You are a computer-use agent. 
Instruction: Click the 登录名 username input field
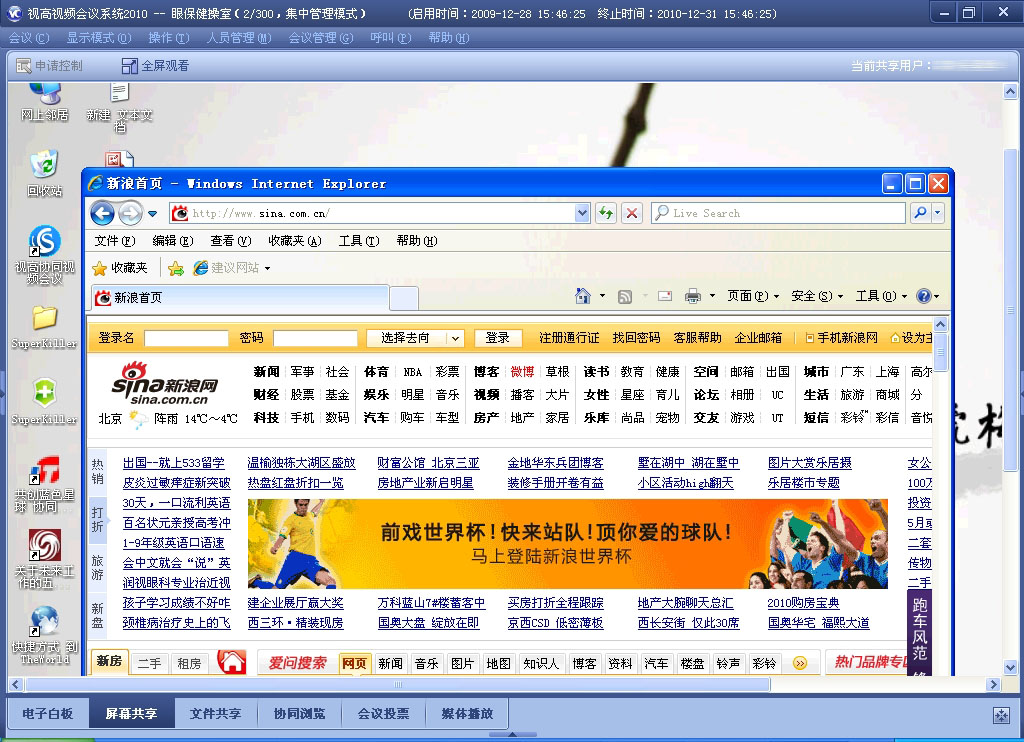tap(186, 338)
